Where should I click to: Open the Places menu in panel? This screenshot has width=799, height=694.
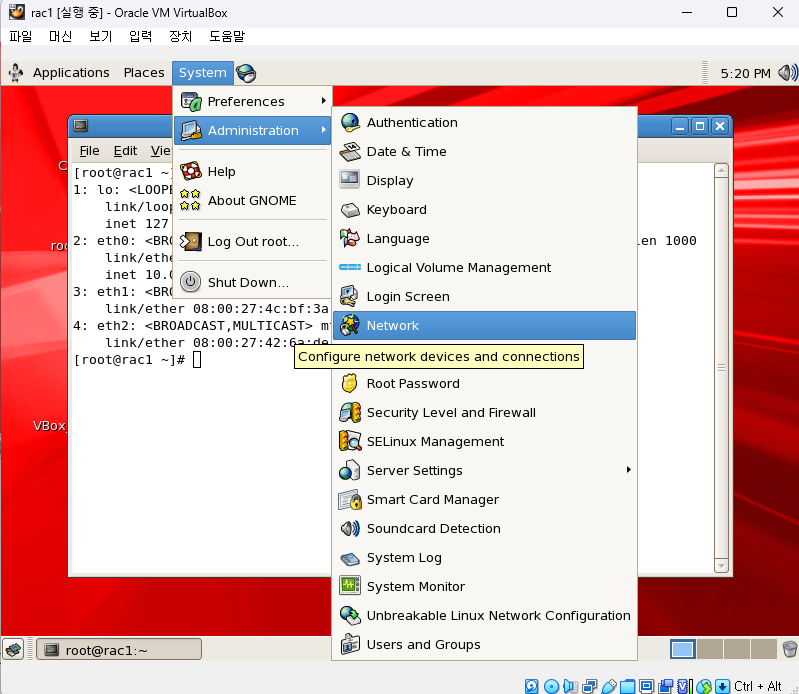coord(144,73)
